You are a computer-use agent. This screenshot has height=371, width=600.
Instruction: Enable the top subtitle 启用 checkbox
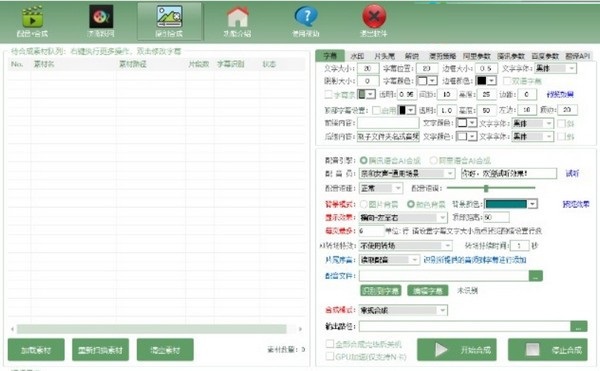[376, 110]
